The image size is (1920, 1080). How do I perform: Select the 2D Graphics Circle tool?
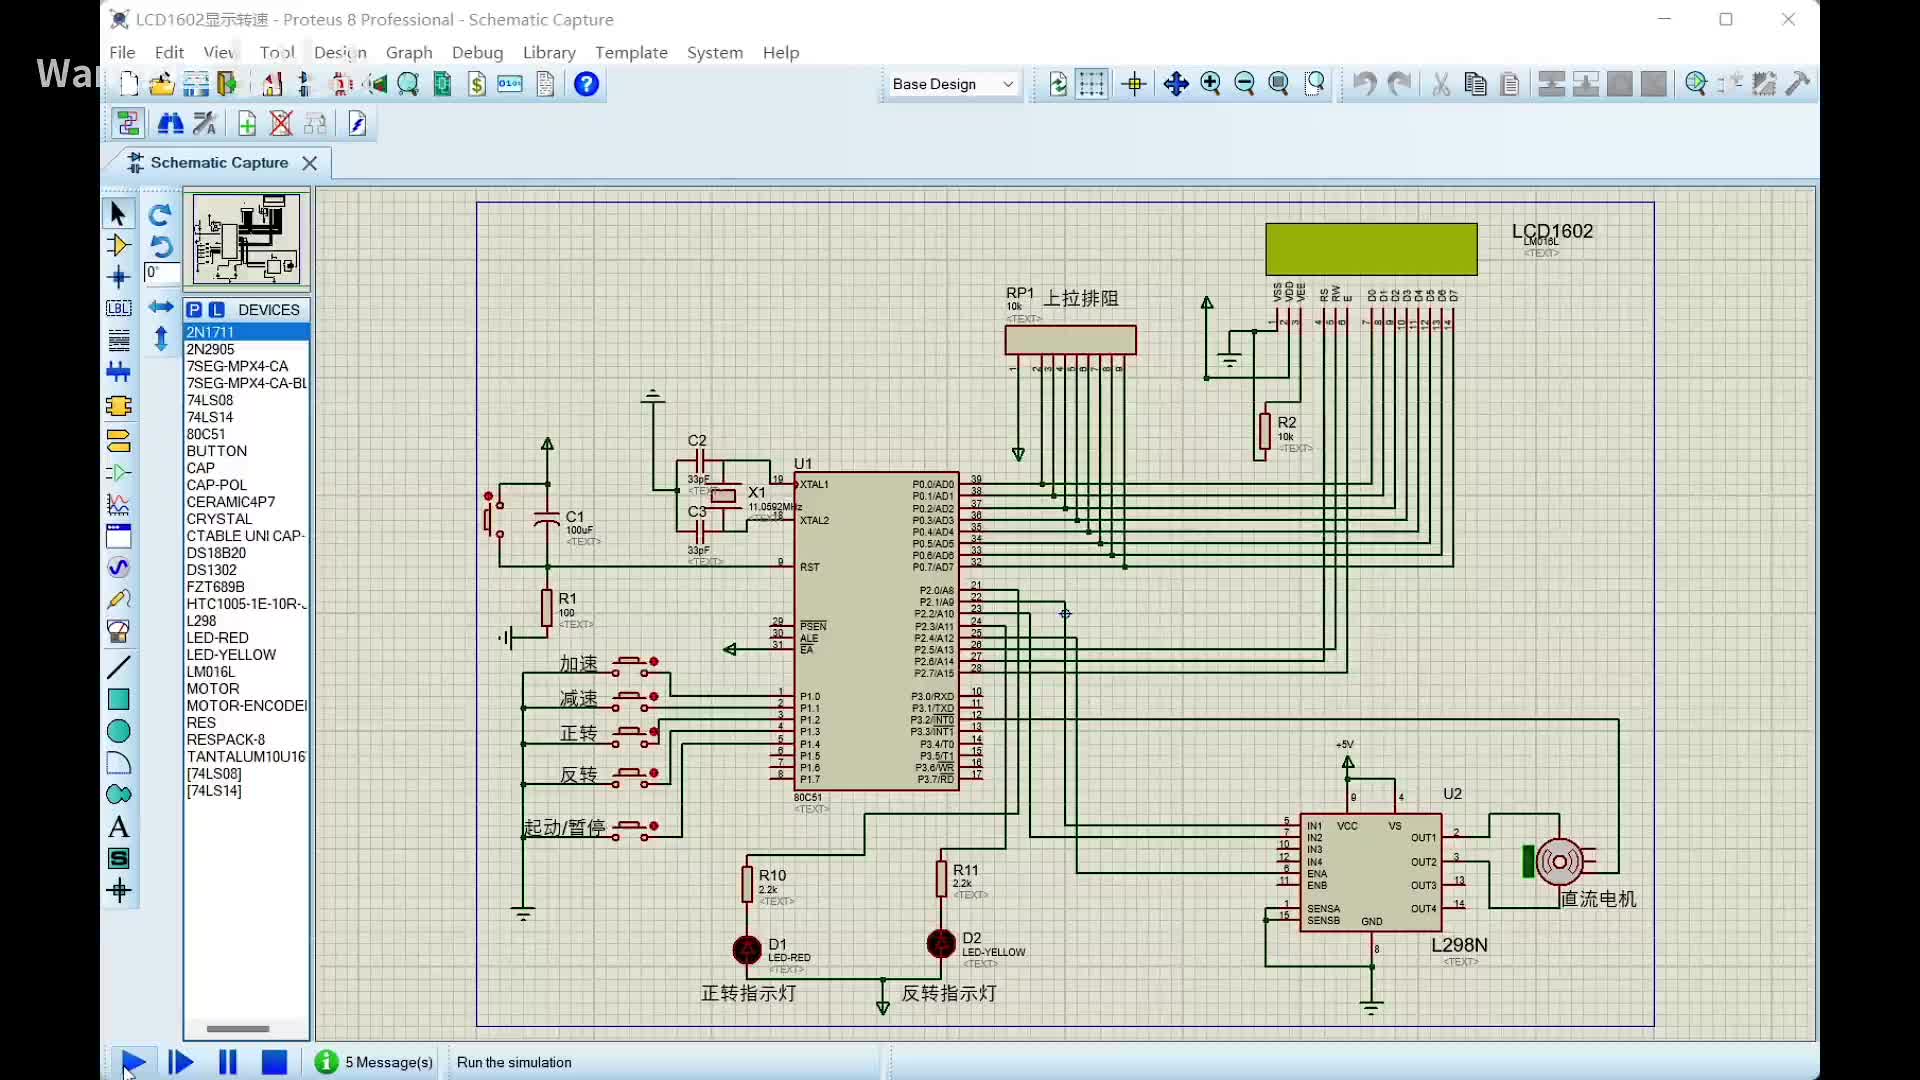pos(118,731)
